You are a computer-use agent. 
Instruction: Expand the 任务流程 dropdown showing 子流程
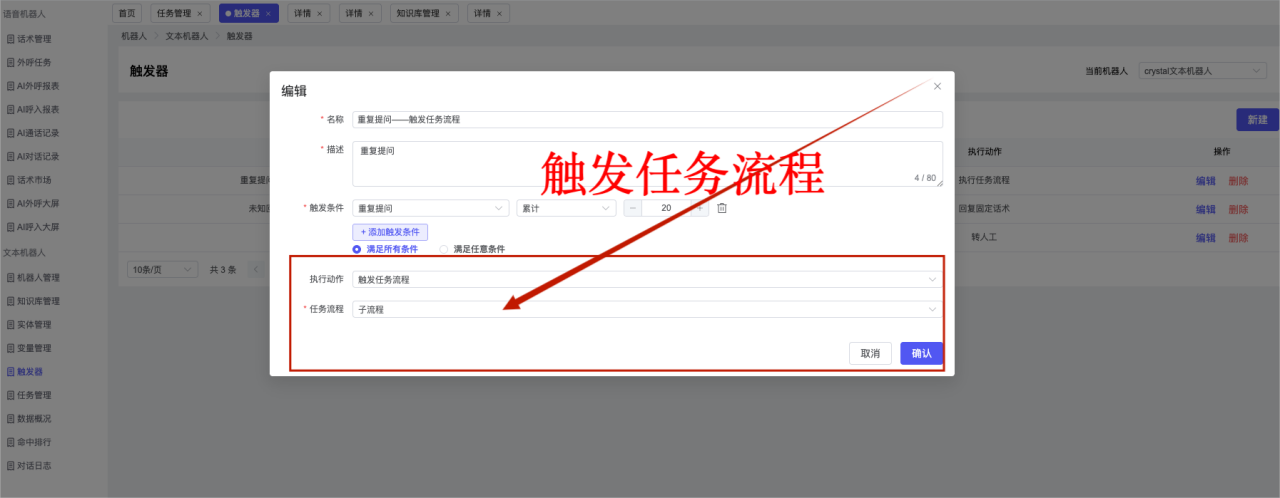click(x=646, y=310)
